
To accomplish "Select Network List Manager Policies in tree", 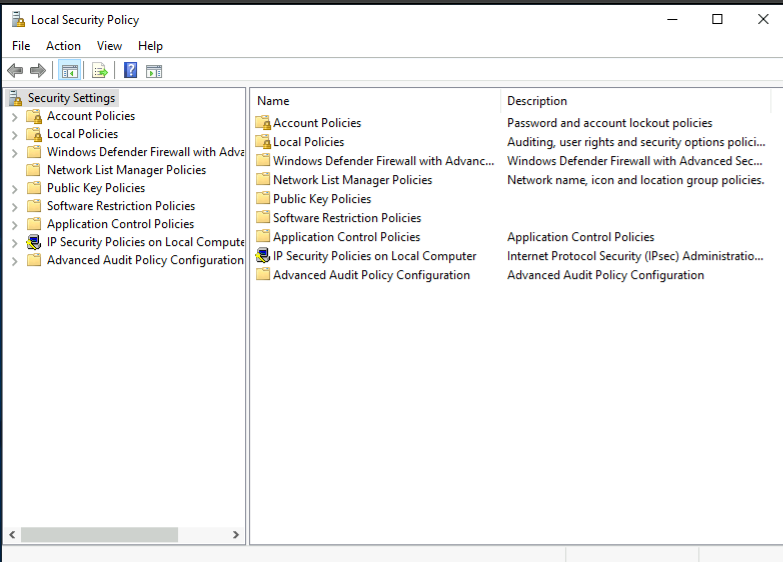I will click(x=126, y=170).
